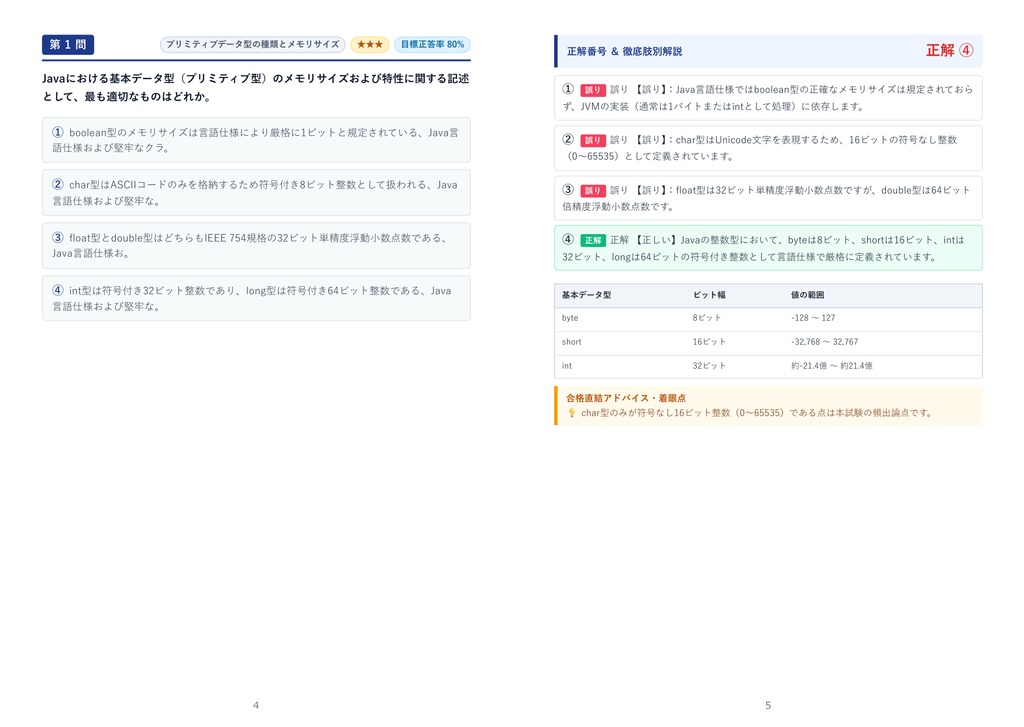
Task: Click the red 誤り badge in explanation ②
Action: [592, 140]
